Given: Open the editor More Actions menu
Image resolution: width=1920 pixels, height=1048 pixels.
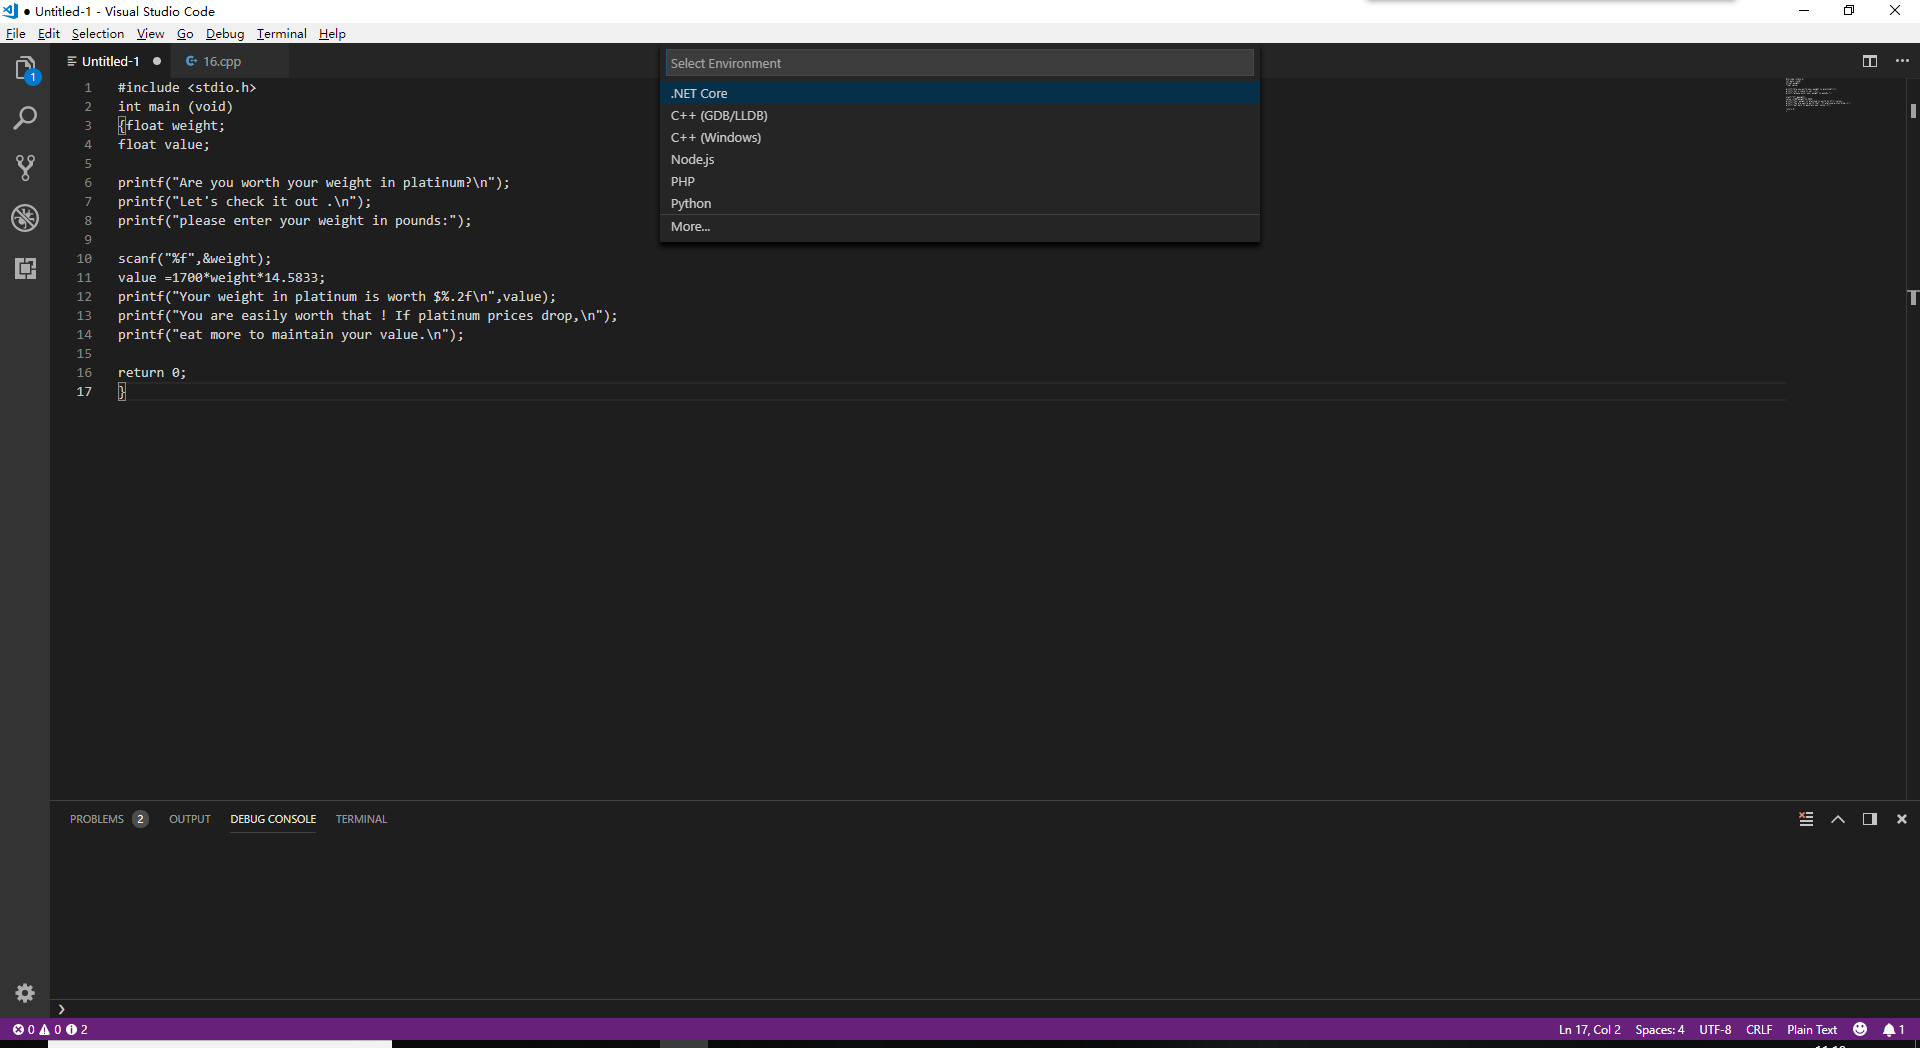Looking at the screenshot, I should point(1902,61).
